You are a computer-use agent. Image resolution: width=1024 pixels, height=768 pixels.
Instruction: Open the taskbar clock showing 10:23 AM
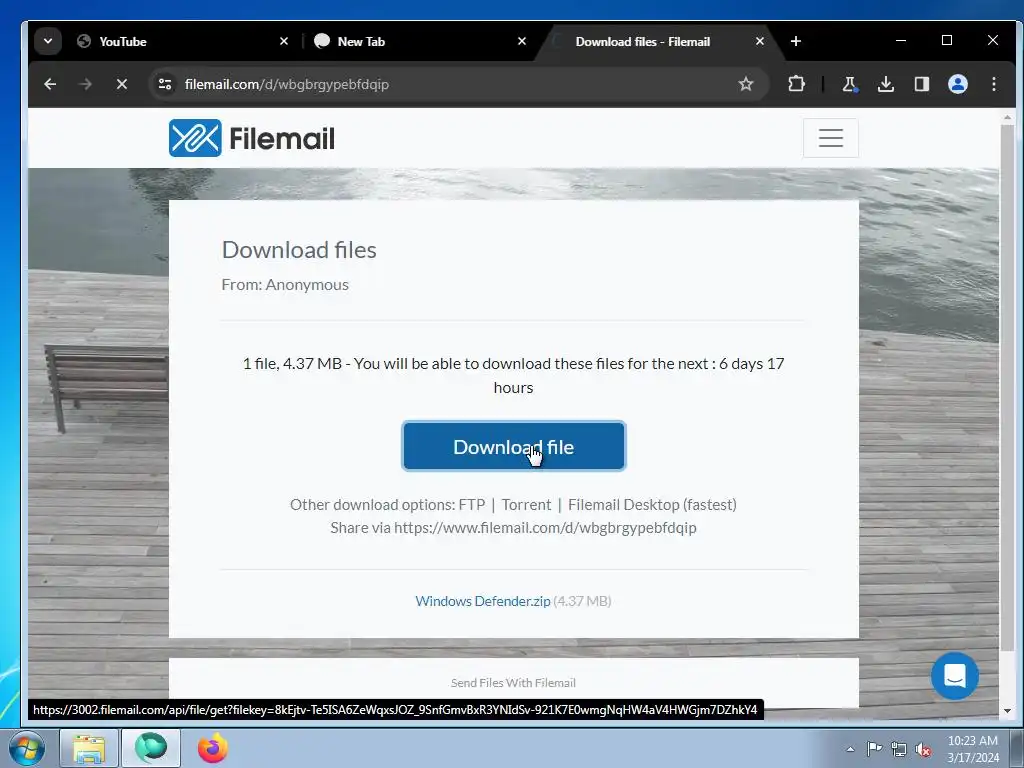(972, 749)
